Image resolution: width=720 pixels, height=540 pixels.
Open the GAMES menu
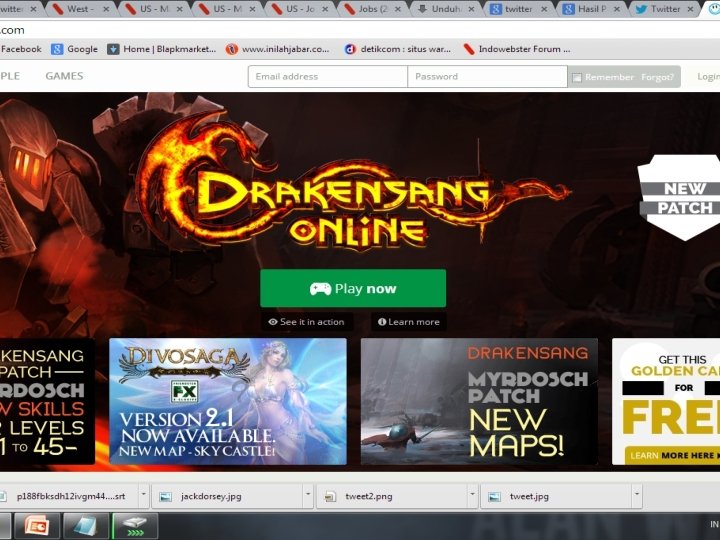pyautogui.click(x=64, y=76)
